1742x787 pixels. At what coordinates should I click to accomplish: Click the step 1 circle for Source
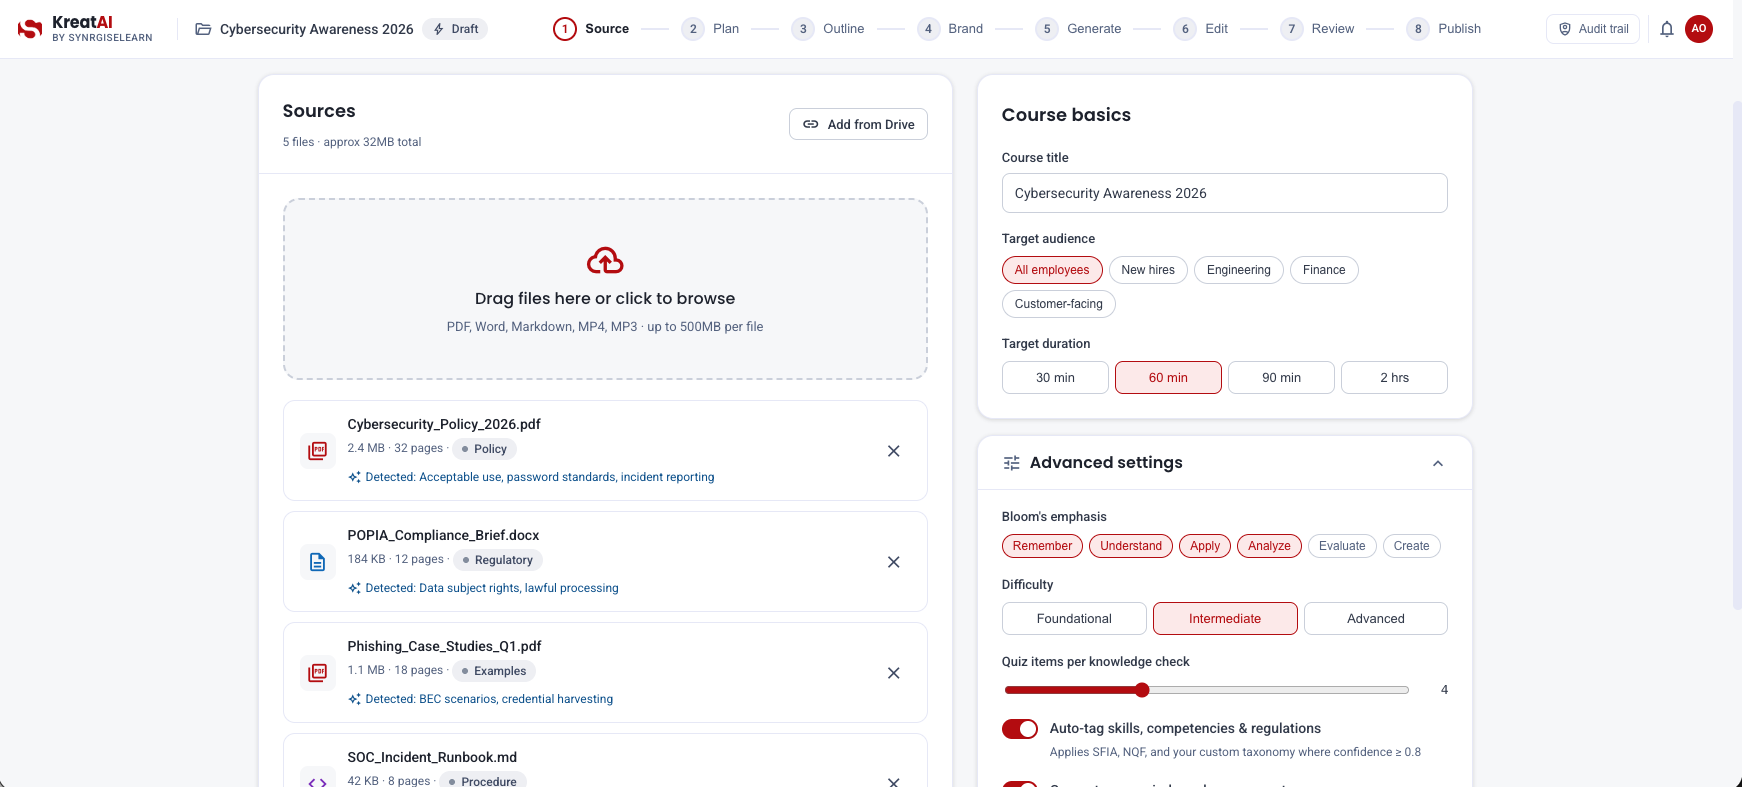click(565, 29)
